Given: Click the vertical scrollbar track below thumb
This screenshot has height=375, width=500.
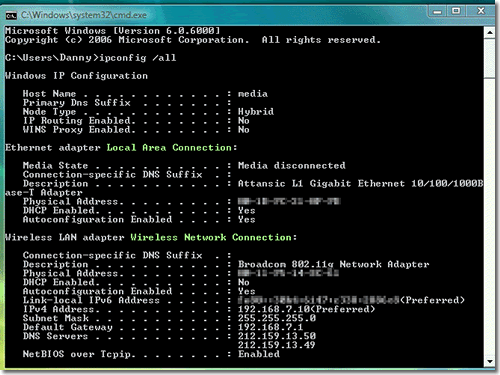Looking at the screenshot, I should point(489,217).
